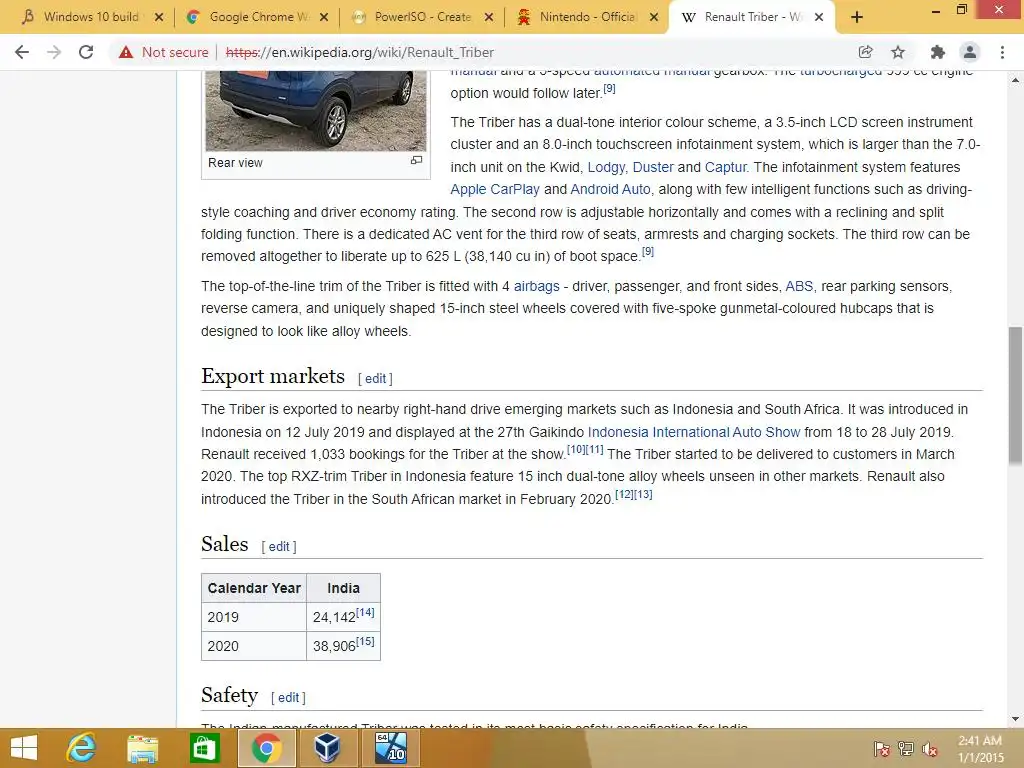
Task: Open the Captur link
Action: [725, 167]
